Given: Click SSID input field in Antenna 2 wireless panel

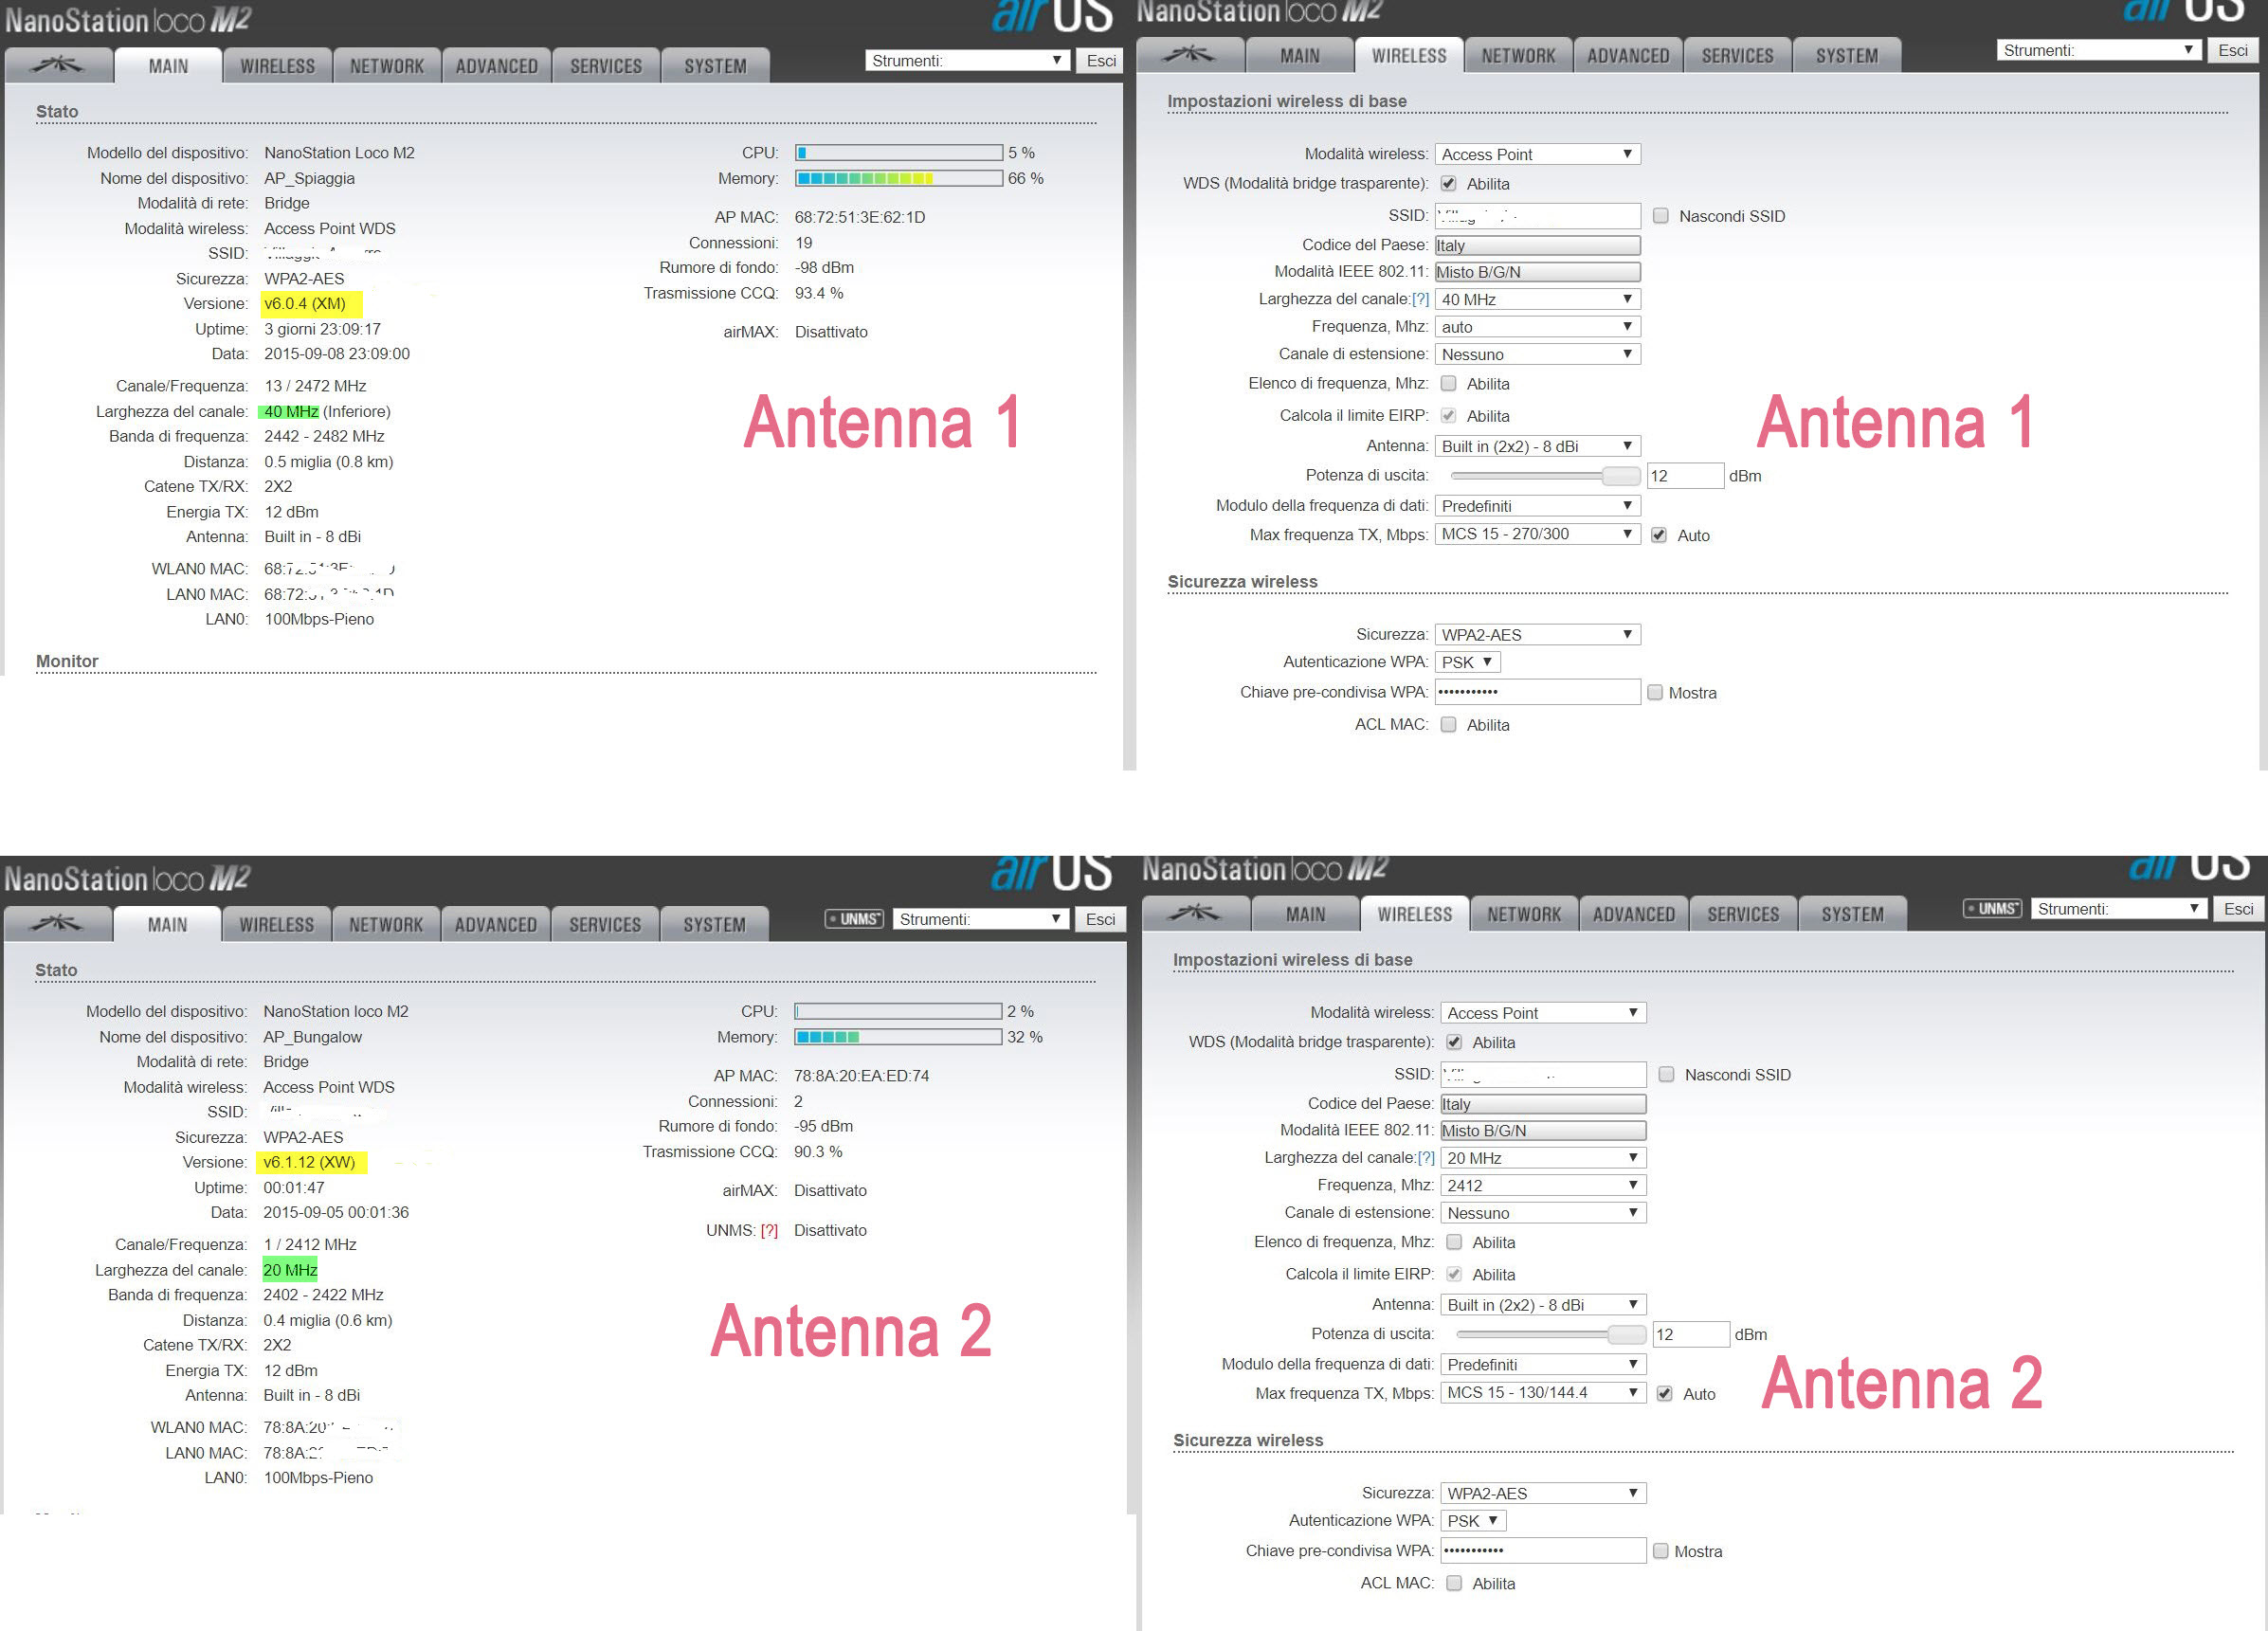Looking at the screenshot, I should point(1544,1074).
